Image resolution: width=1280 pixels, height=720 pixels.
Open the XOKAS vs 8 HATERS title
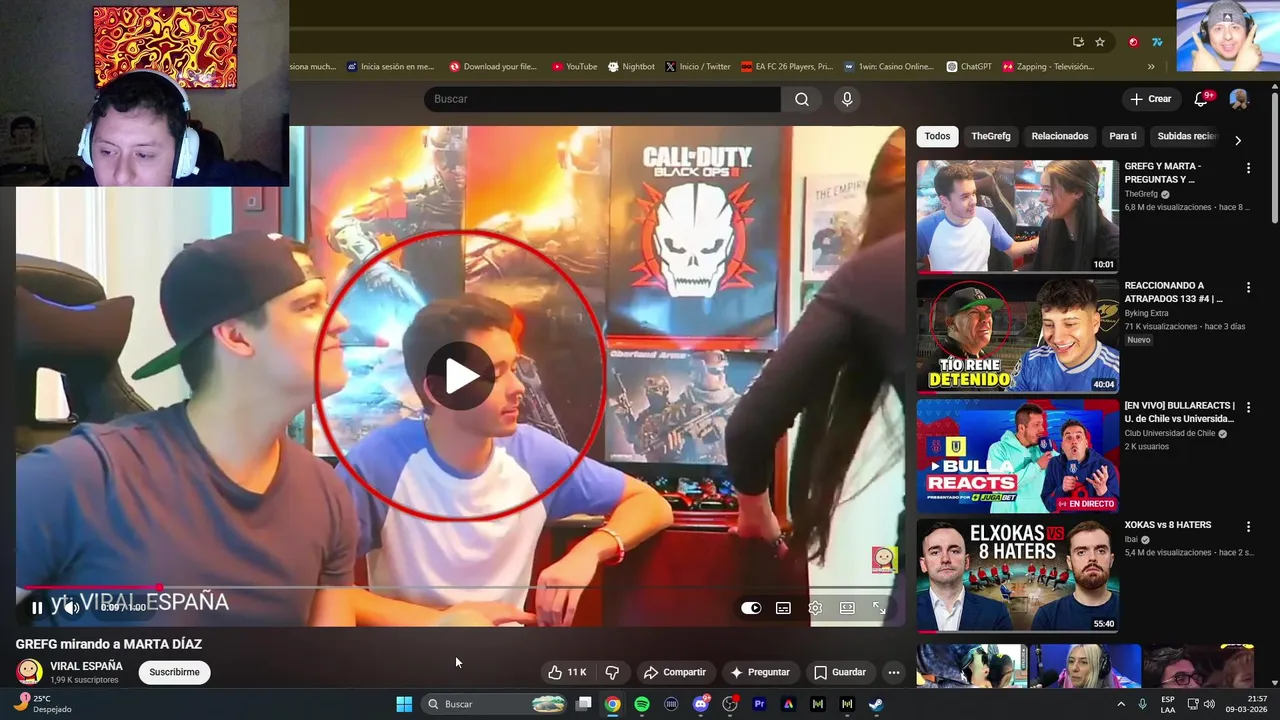pyautogui.click(x=1168, y=525)
